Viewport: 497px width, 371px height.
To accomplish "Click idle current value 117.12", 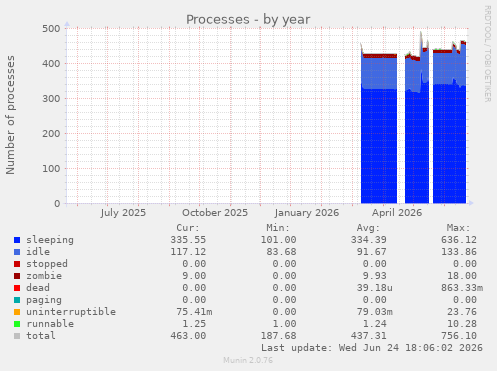I will [188, 252].
